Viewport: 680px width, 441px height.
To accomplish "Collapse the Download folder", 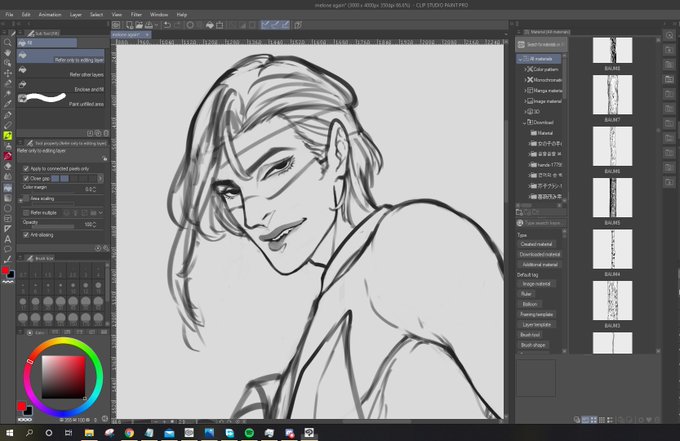I will pyautogui.click(x=525, y=123).
